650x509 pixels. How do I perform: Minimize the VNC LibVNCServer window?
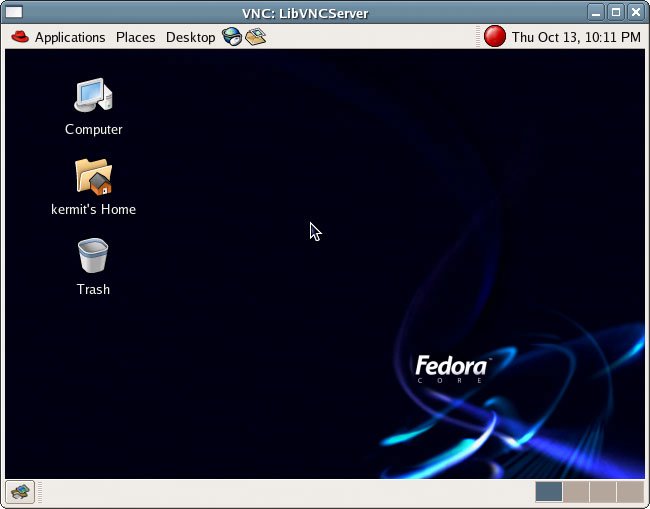point(596,12)
